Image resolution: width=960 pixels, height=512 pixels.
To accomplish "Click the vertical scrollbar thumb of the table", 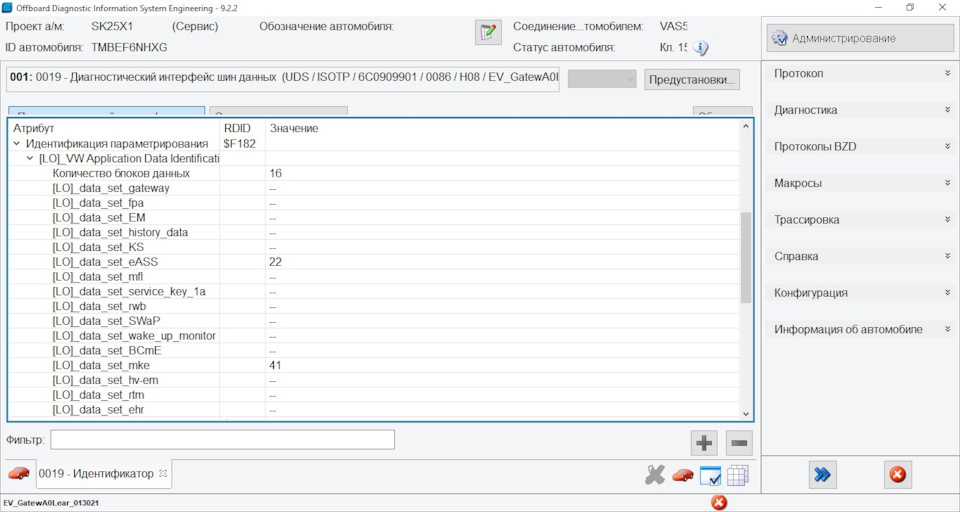I will tap(746, 258).
